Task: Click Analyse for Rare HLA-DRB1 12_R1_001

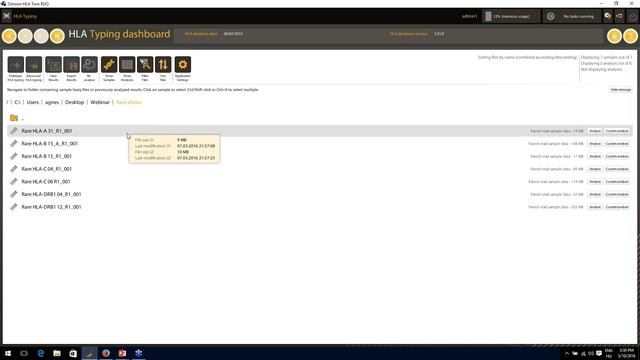Action: pyautogui.click(x=595, y=207)
